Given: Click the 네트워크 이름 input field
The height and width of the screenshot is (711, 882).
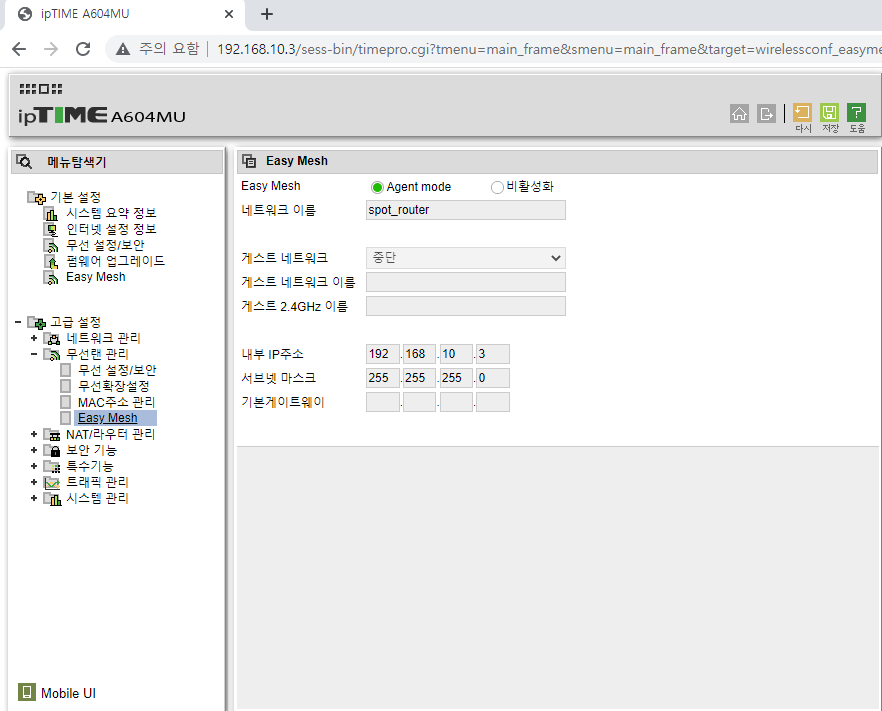Looking at the screenshot, I should pos(466,210).
